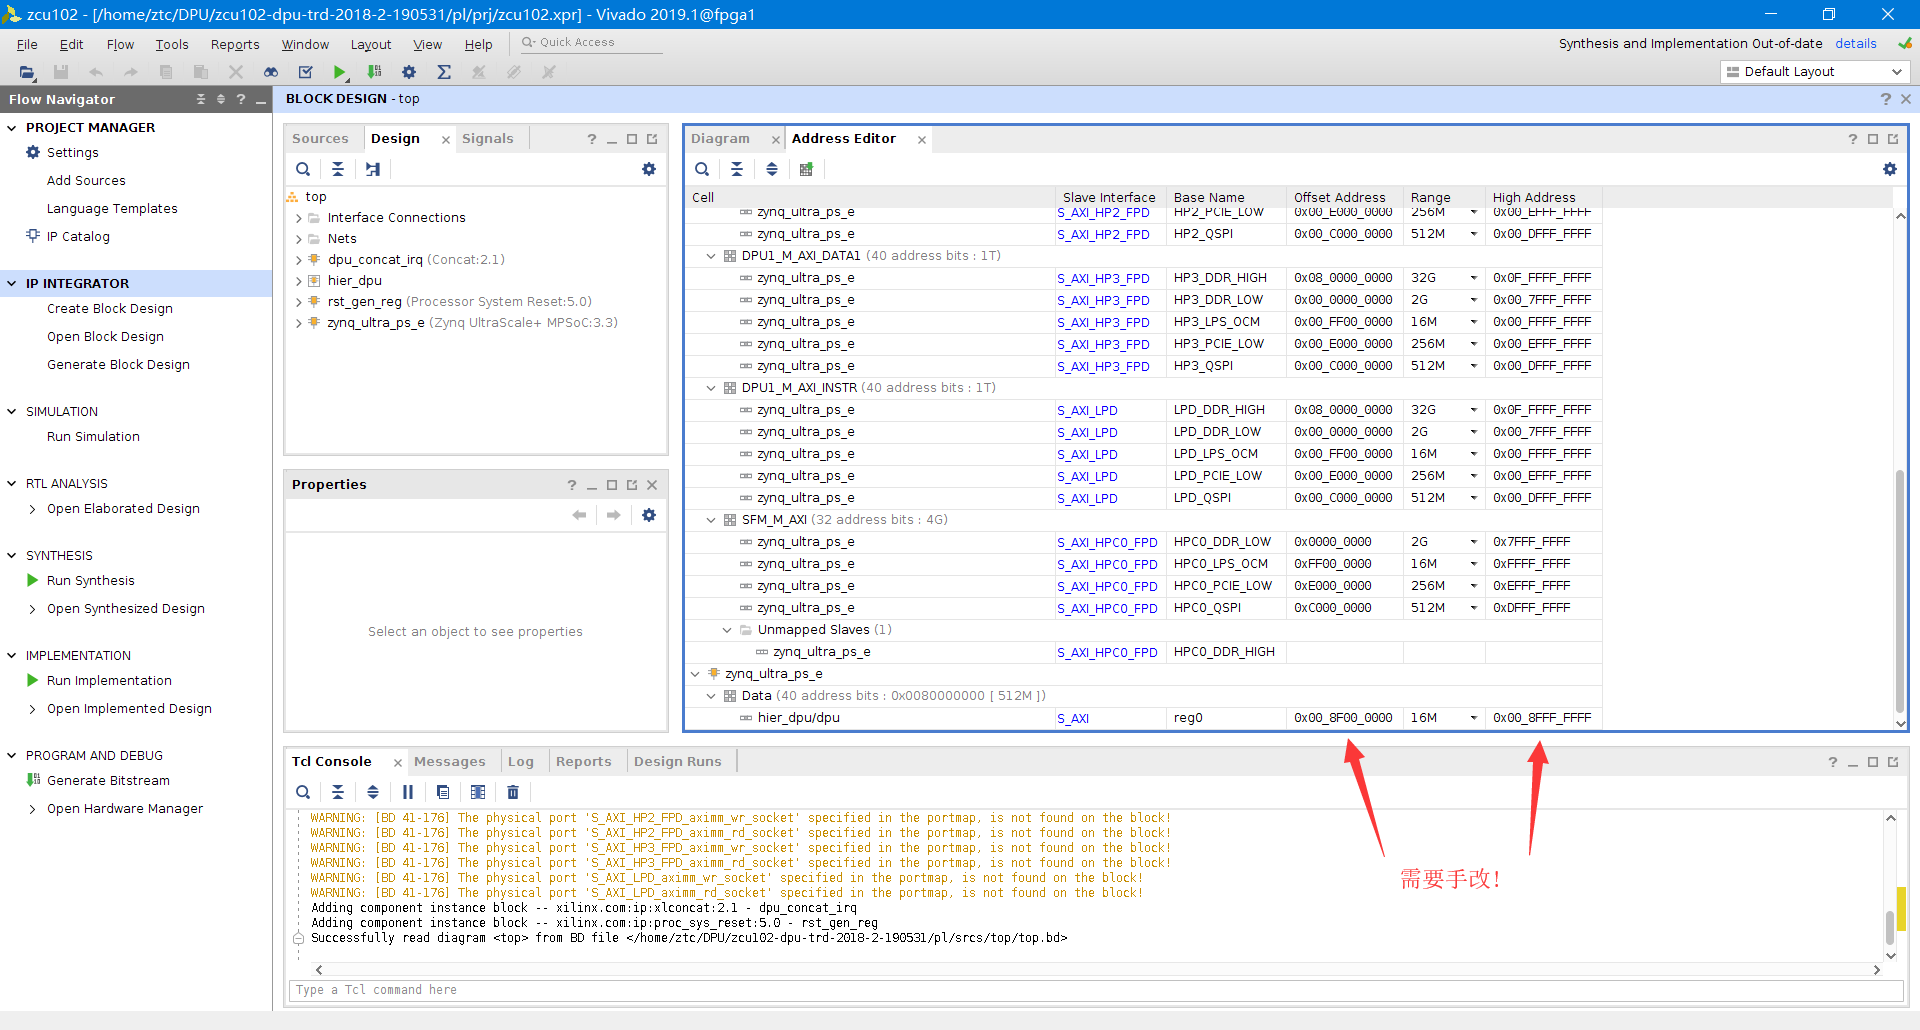
Task: Toggle column selection mode in Tcl Console
Action: (x=478, y=792)
